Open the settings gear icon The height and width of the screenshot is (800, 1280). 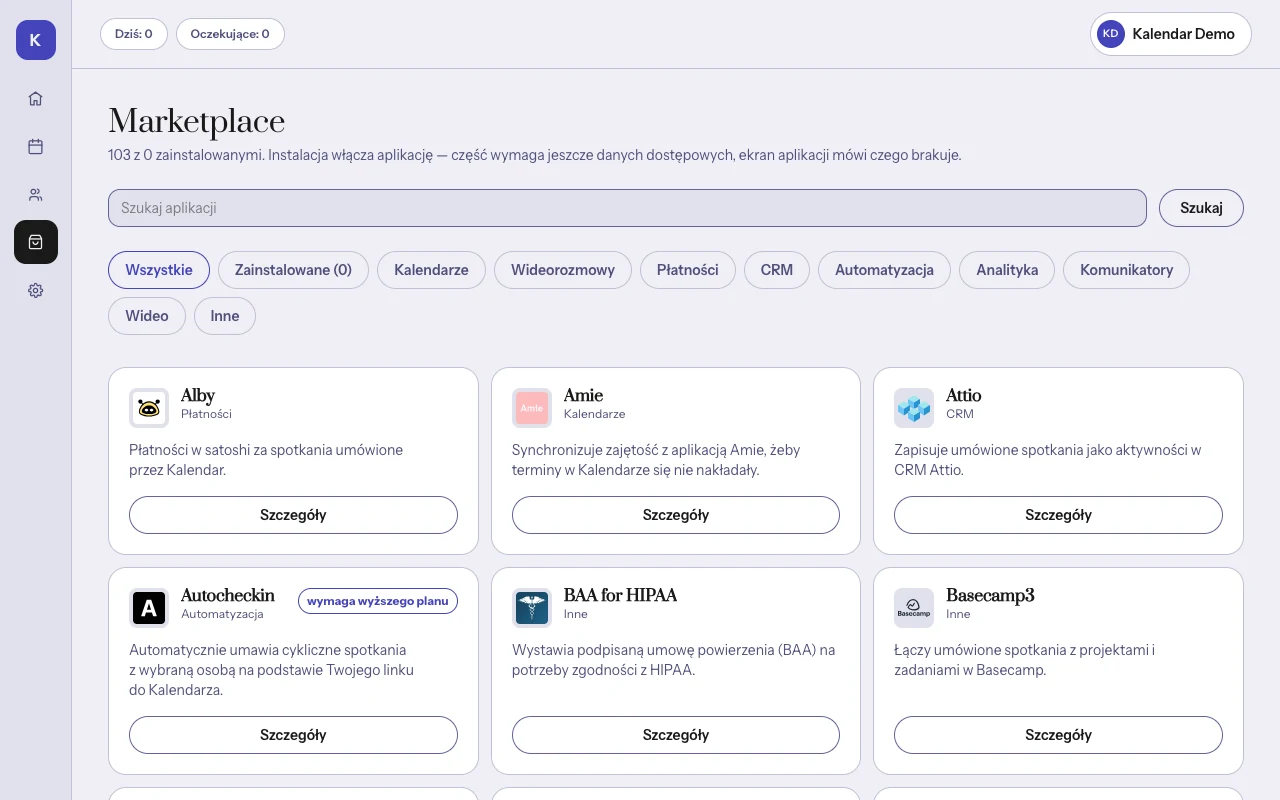point(36,290)
